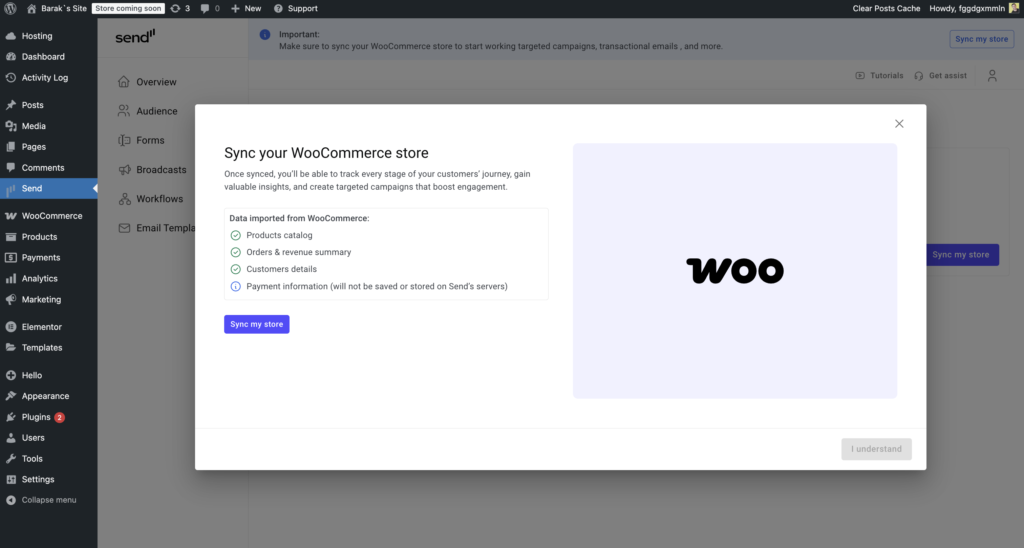Image resolution: width=1024 pixels, height=548 pixels.
Task: Click Sync your WooCommerce store heading
Action: (x=327, y=153)
